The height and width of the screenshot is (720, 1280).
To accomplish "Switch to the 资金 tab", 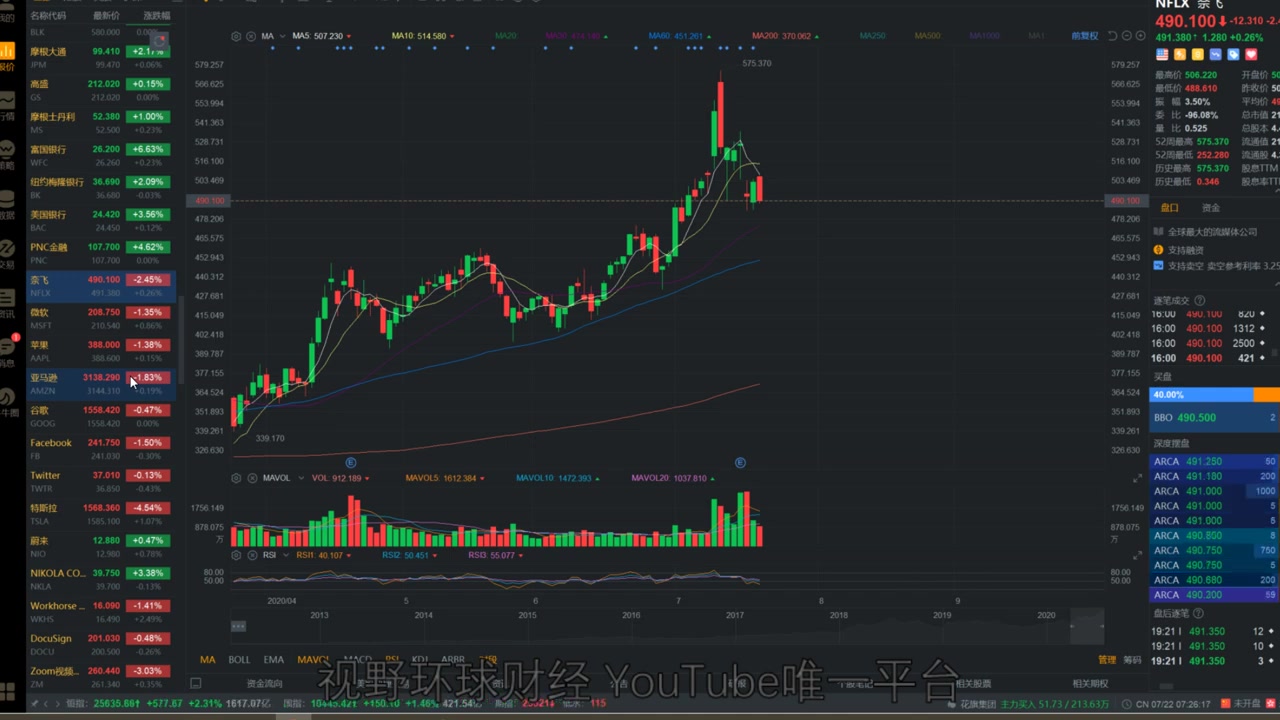I will point(1210,208).
